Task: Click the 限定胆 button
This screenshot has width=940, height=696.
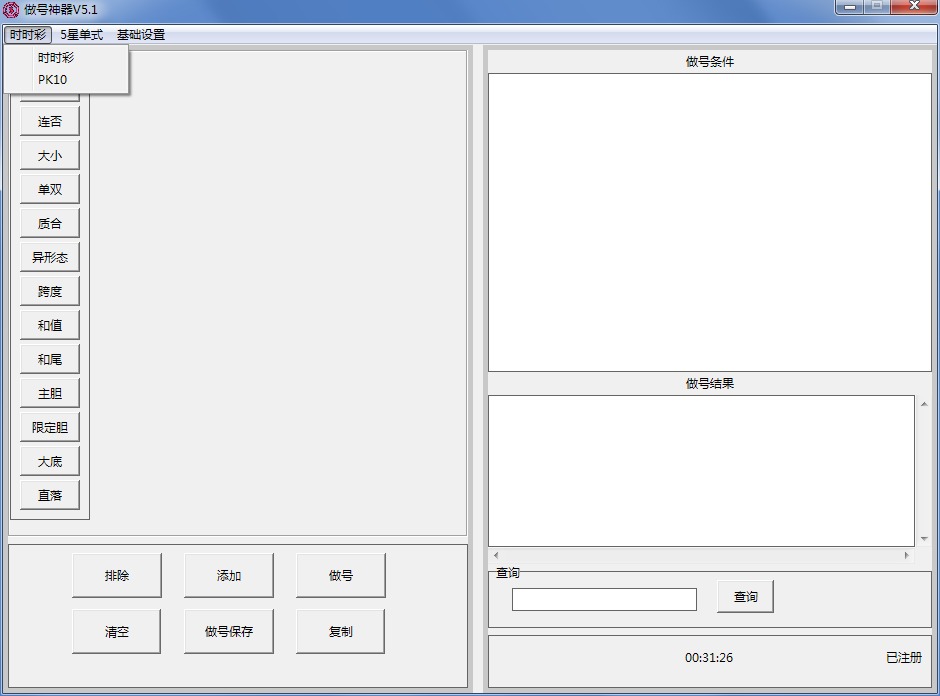Action: coord(50,428)
